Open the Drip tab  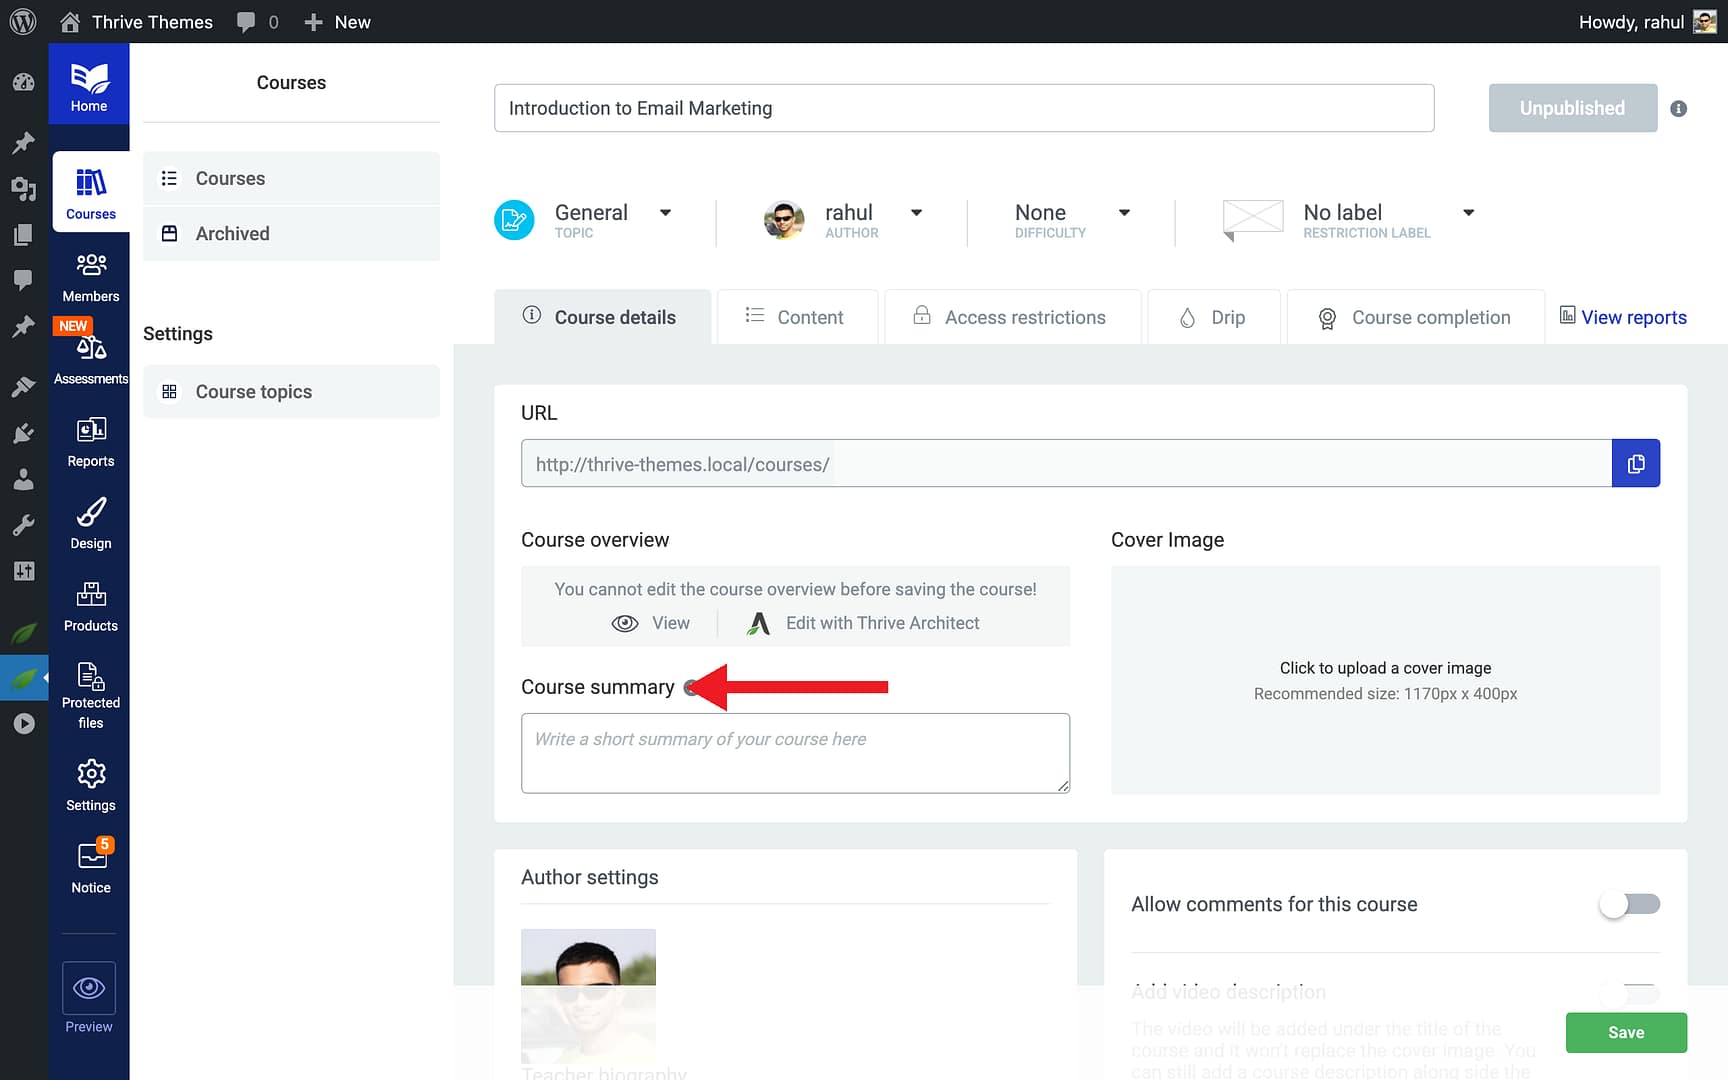pyautogui.click(x=1213, y=317)
